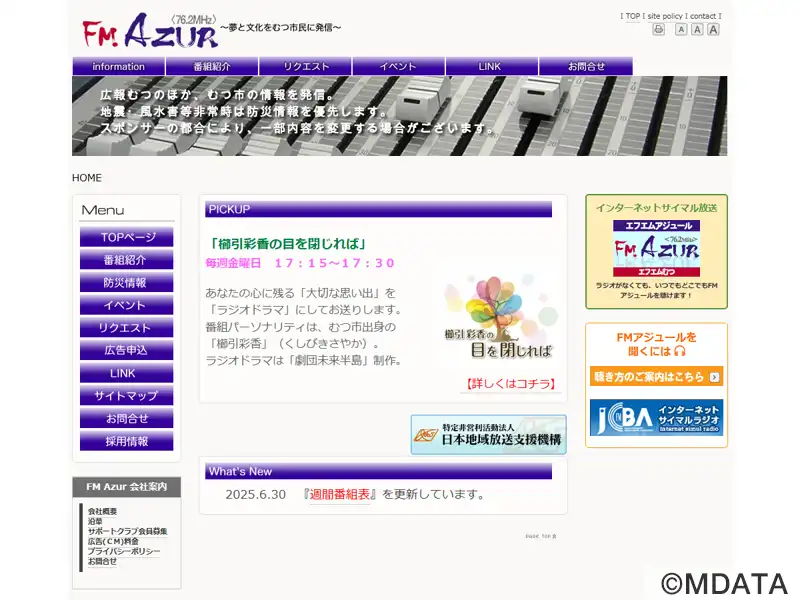The height and width of the screenshot is (600, 800).
Task: Follow the 詳しくはコチラ link
Action: pyautogui.click(x=511, y=384)
